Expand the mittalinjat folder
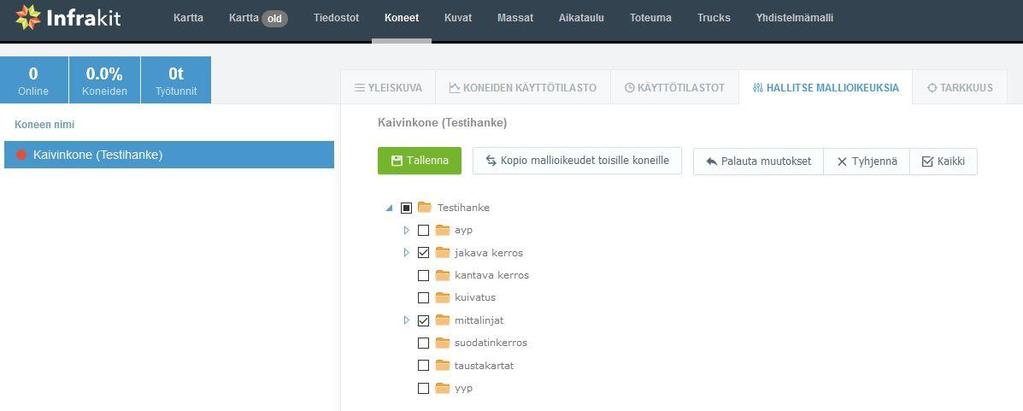The width and height of the screenshot is (1023, 411). (406, 320)
